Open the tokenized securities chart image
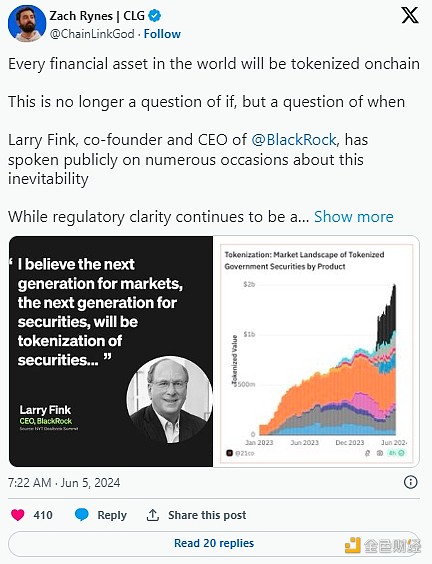This screenshot has height=564, width=432. tap(316, 351)
